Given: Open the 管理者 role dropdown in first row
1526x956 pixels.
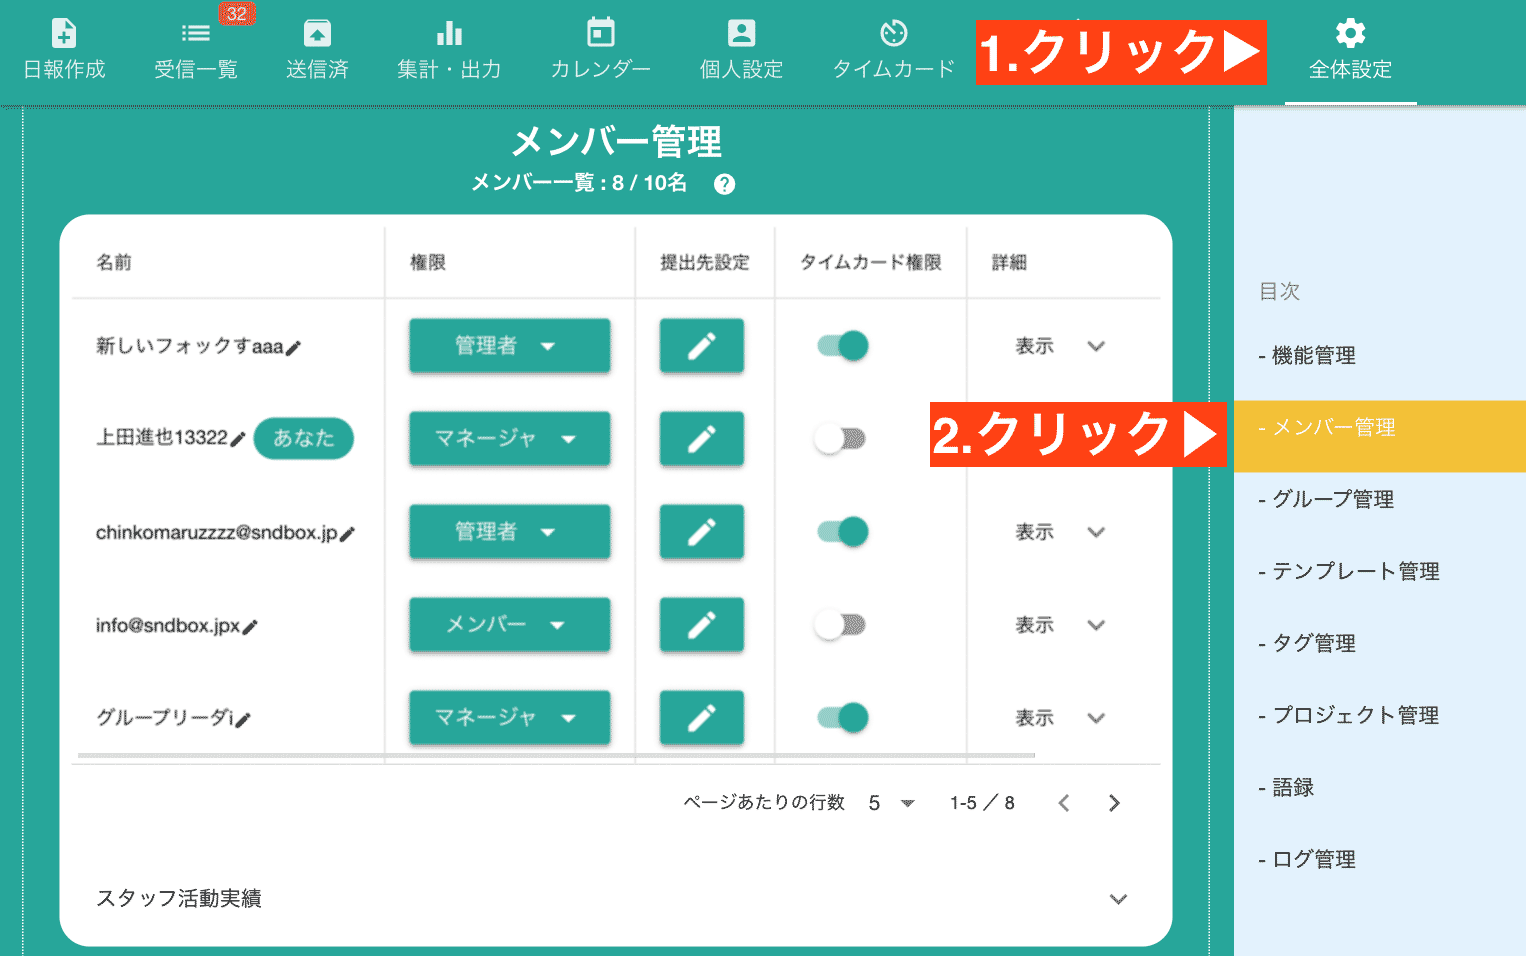Looking at the screenshot, I should click(509, 345).
